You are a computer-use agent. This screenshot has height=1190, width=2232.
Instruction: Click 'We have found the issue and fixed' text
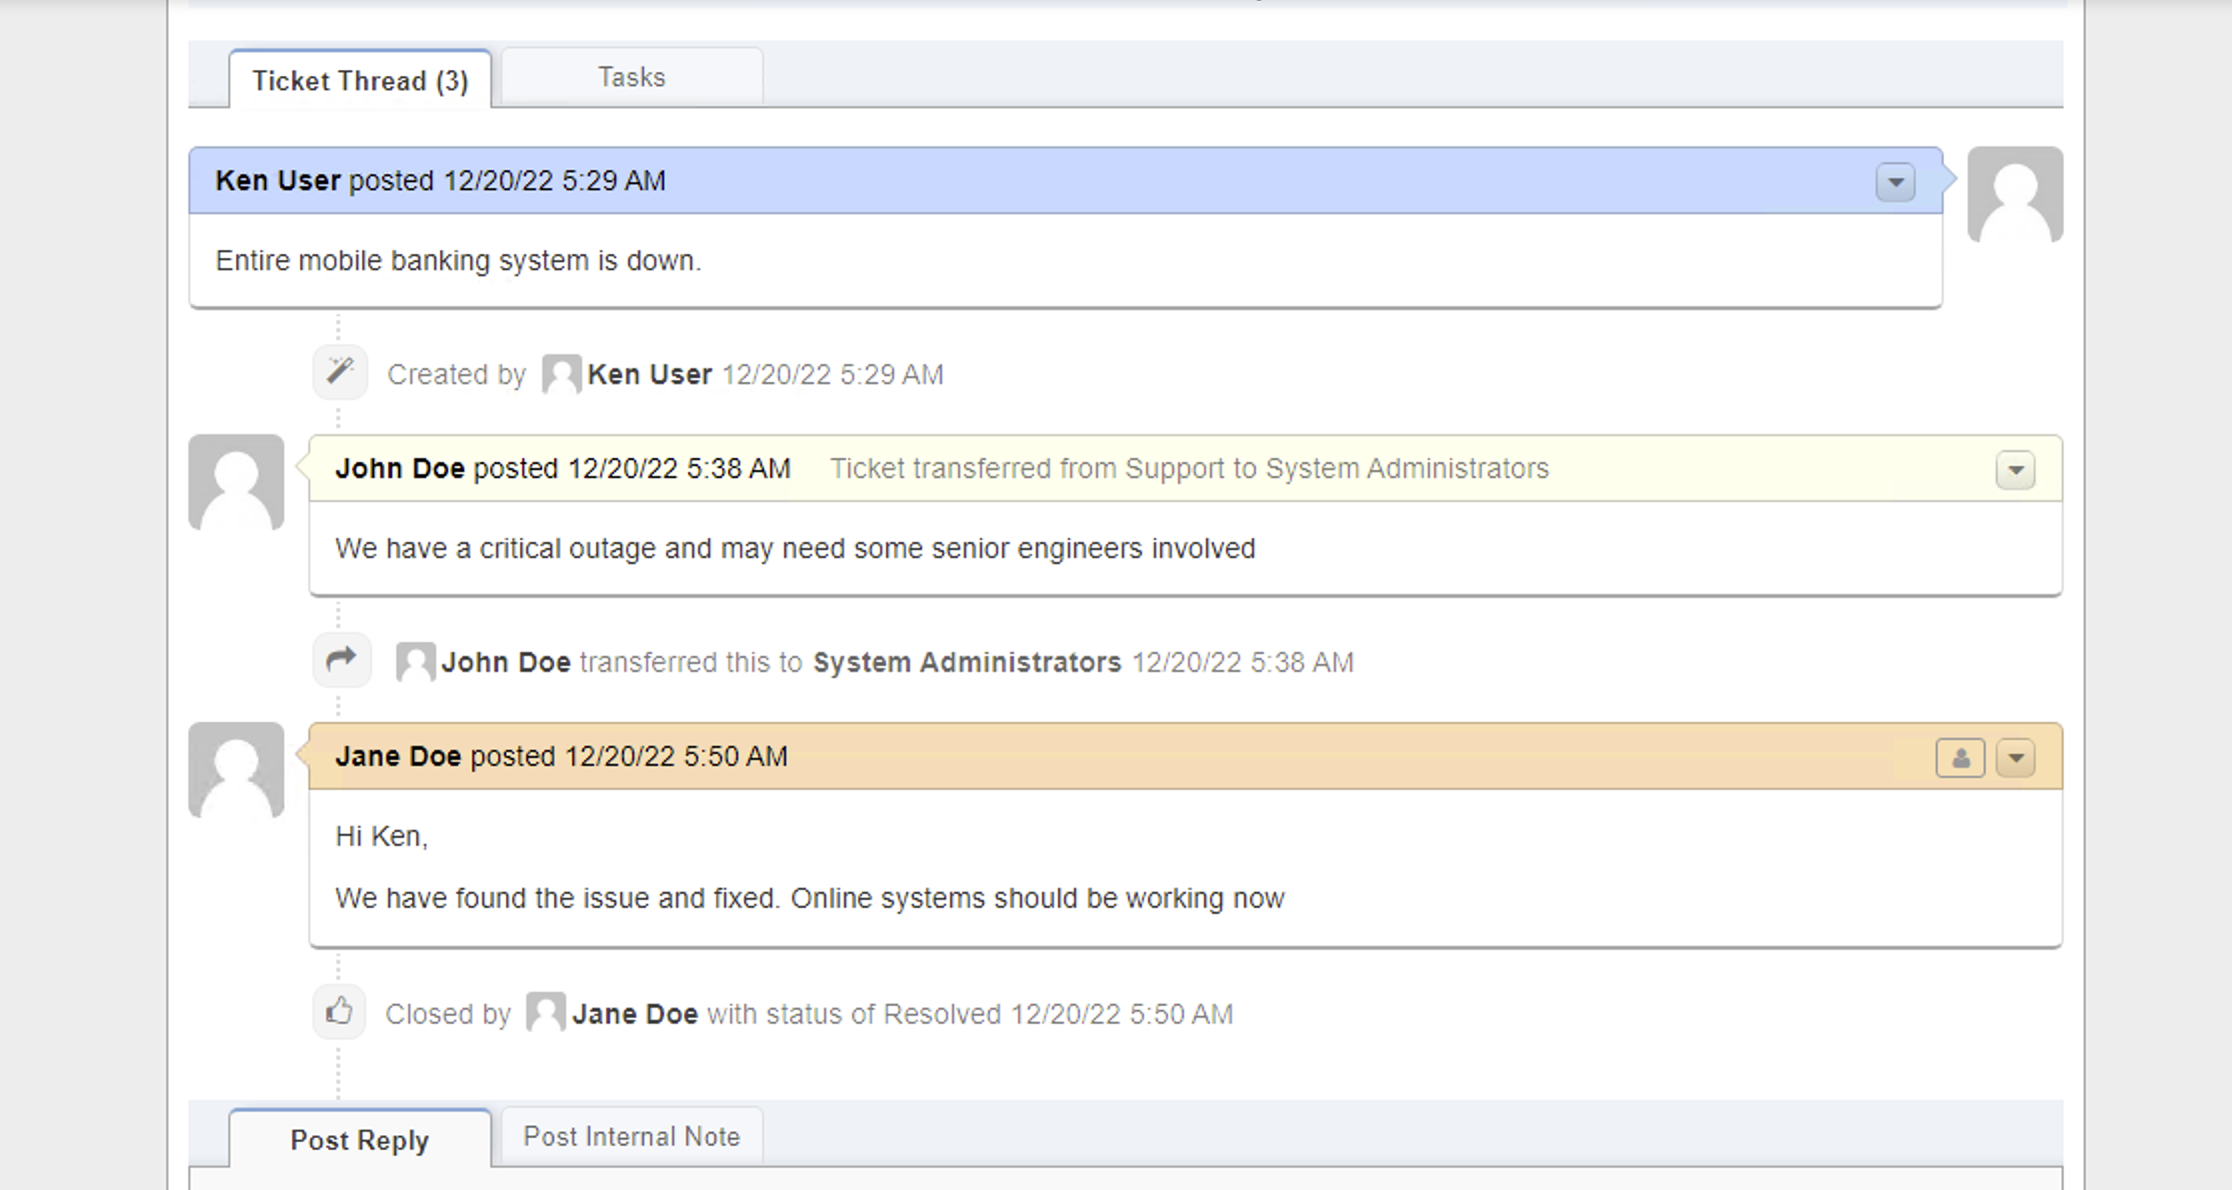coord(809,898)
